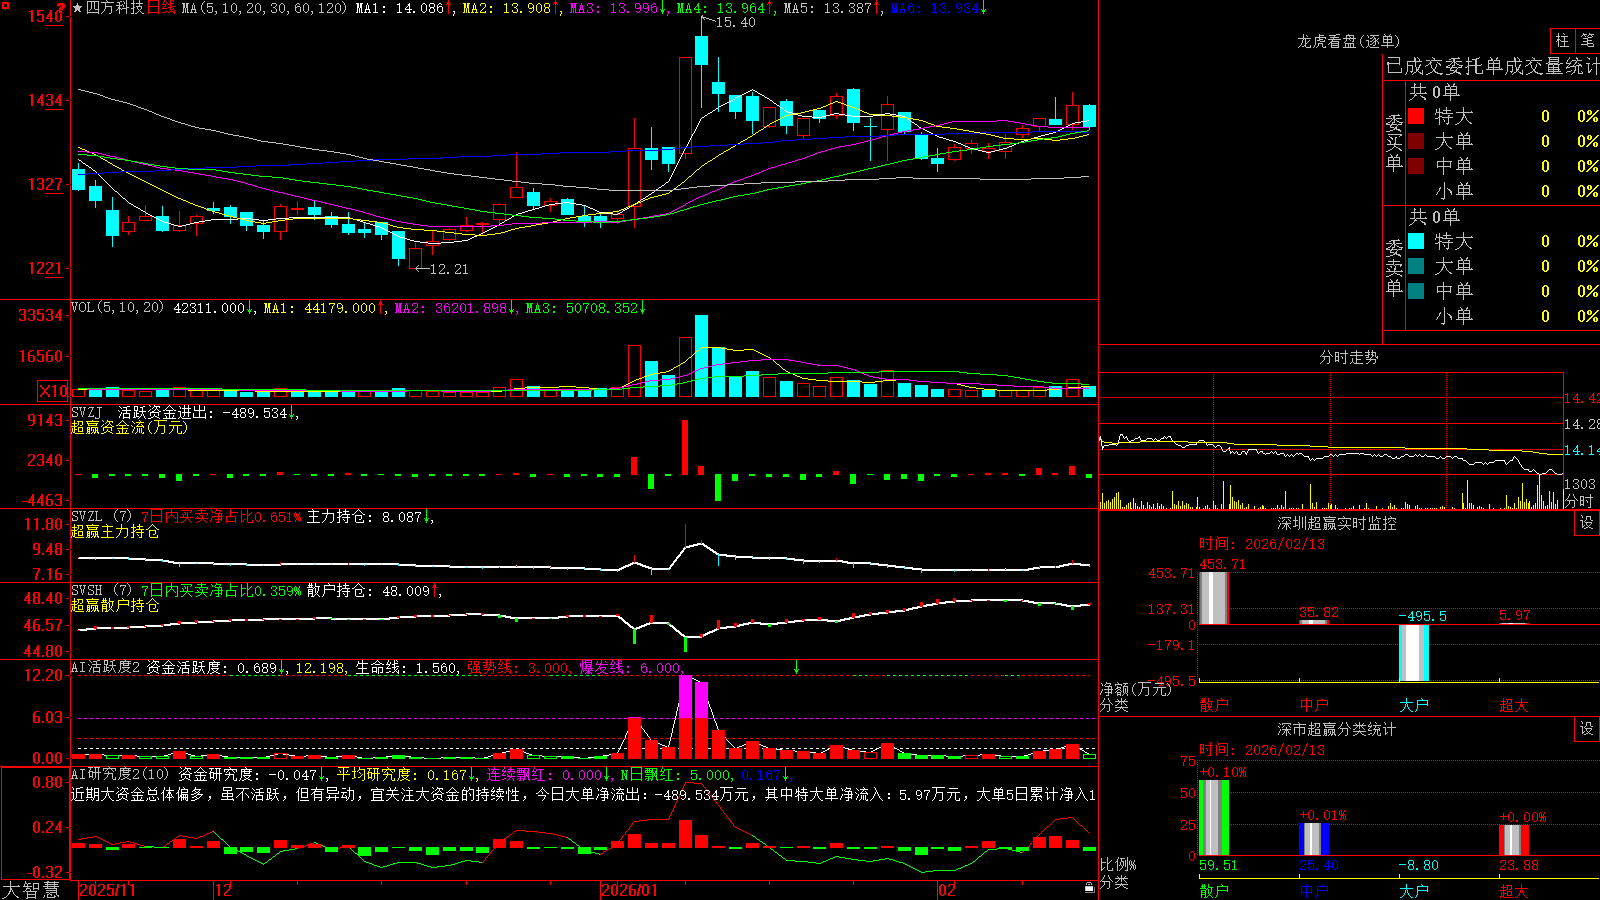Click the small red square icon at top-left corner
This screenshot has height=900, width=1600.
[x=6, y=6]
